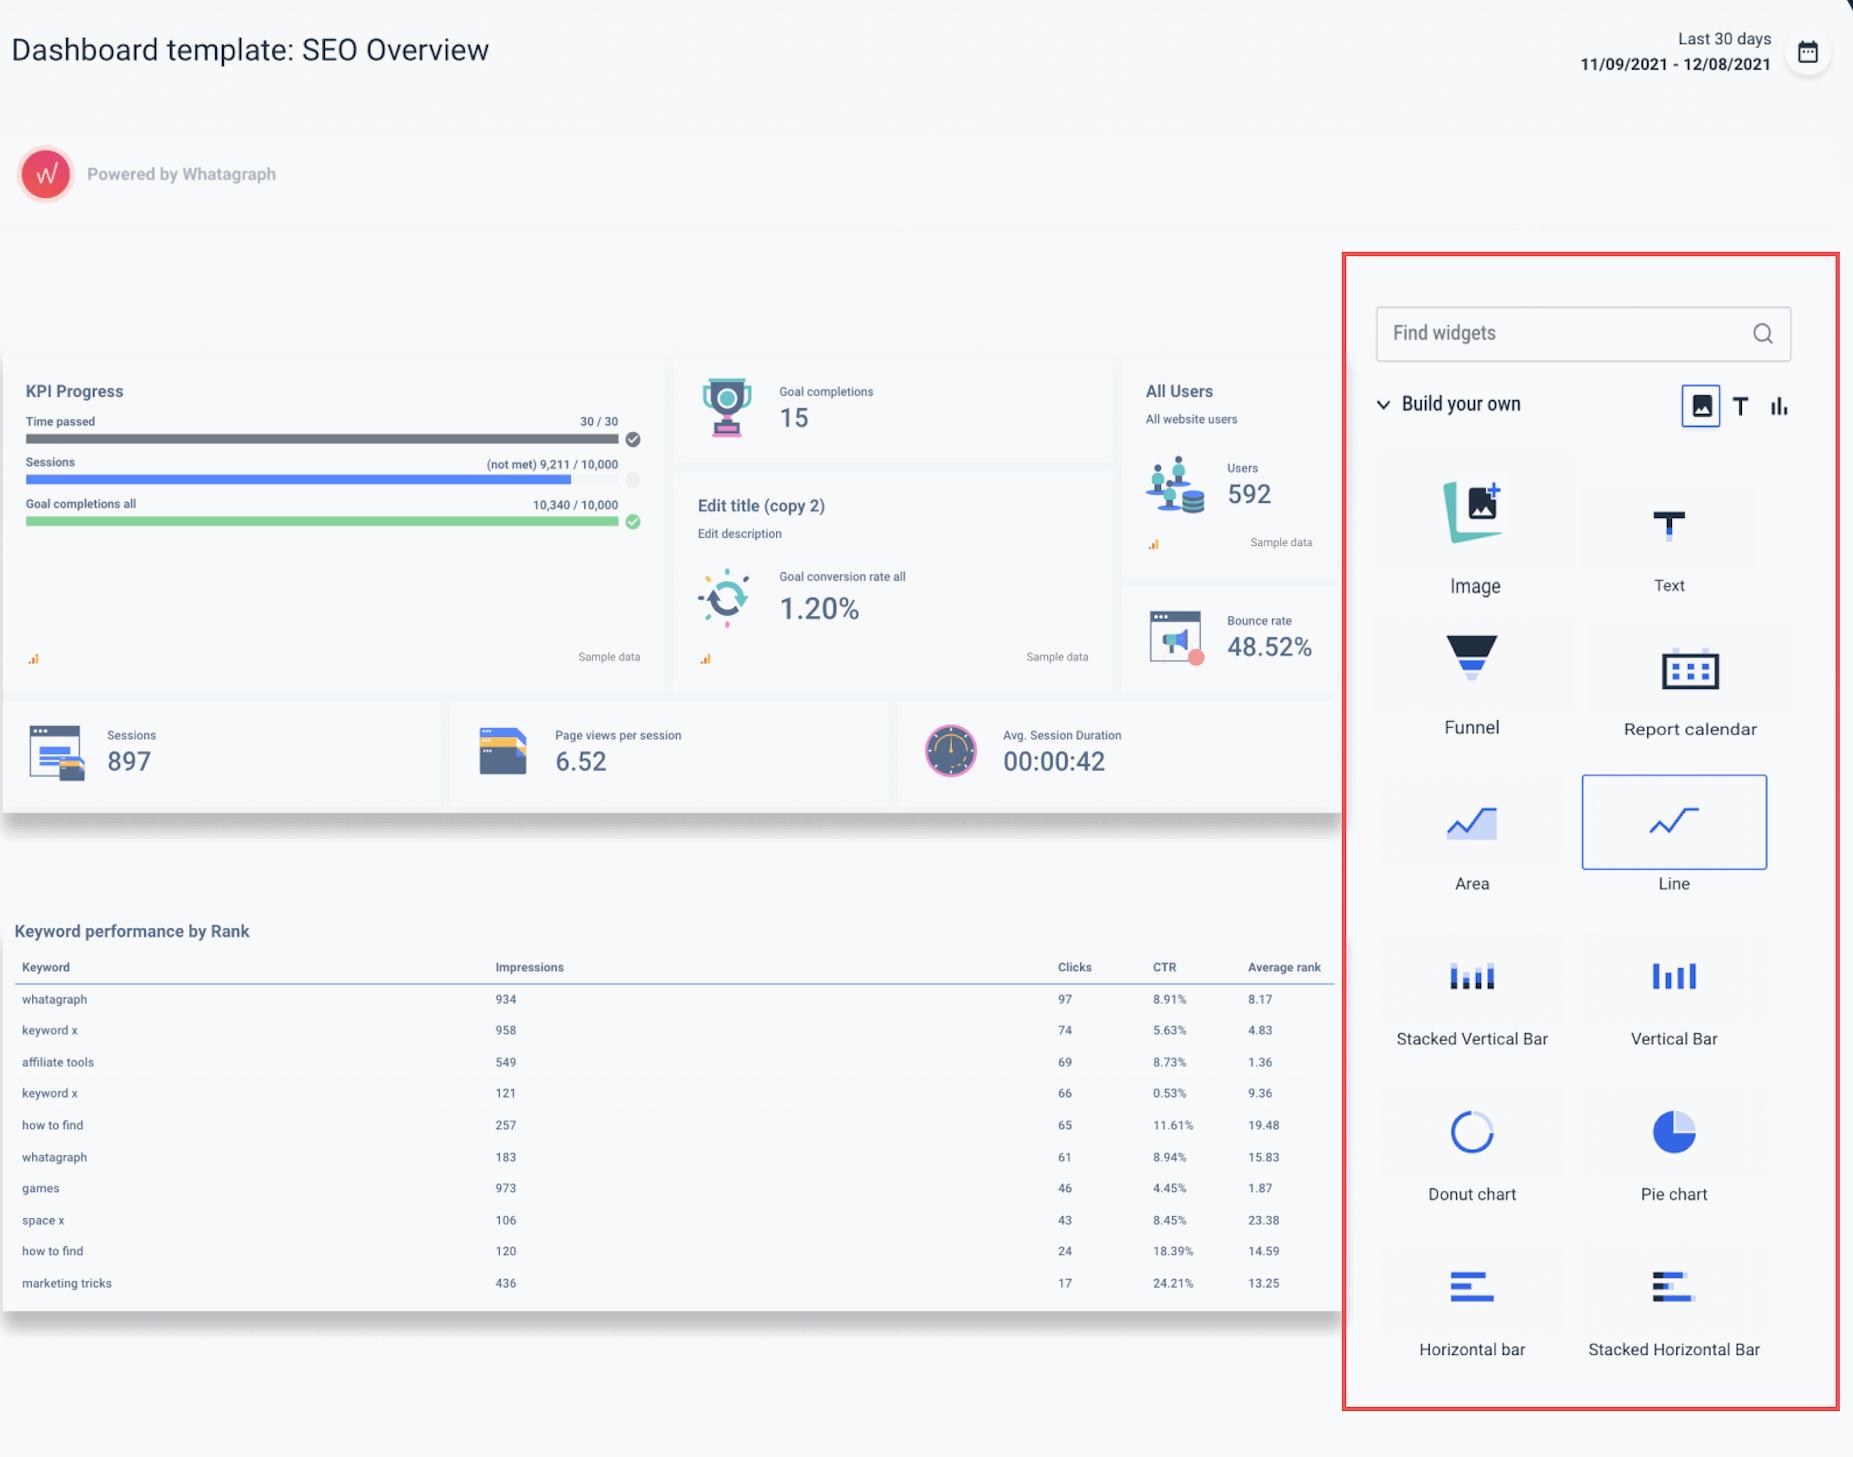Open the date range calendar picker
Screen dimensions: 1853x1457
pyautogui.click(x=1809, y=51)
